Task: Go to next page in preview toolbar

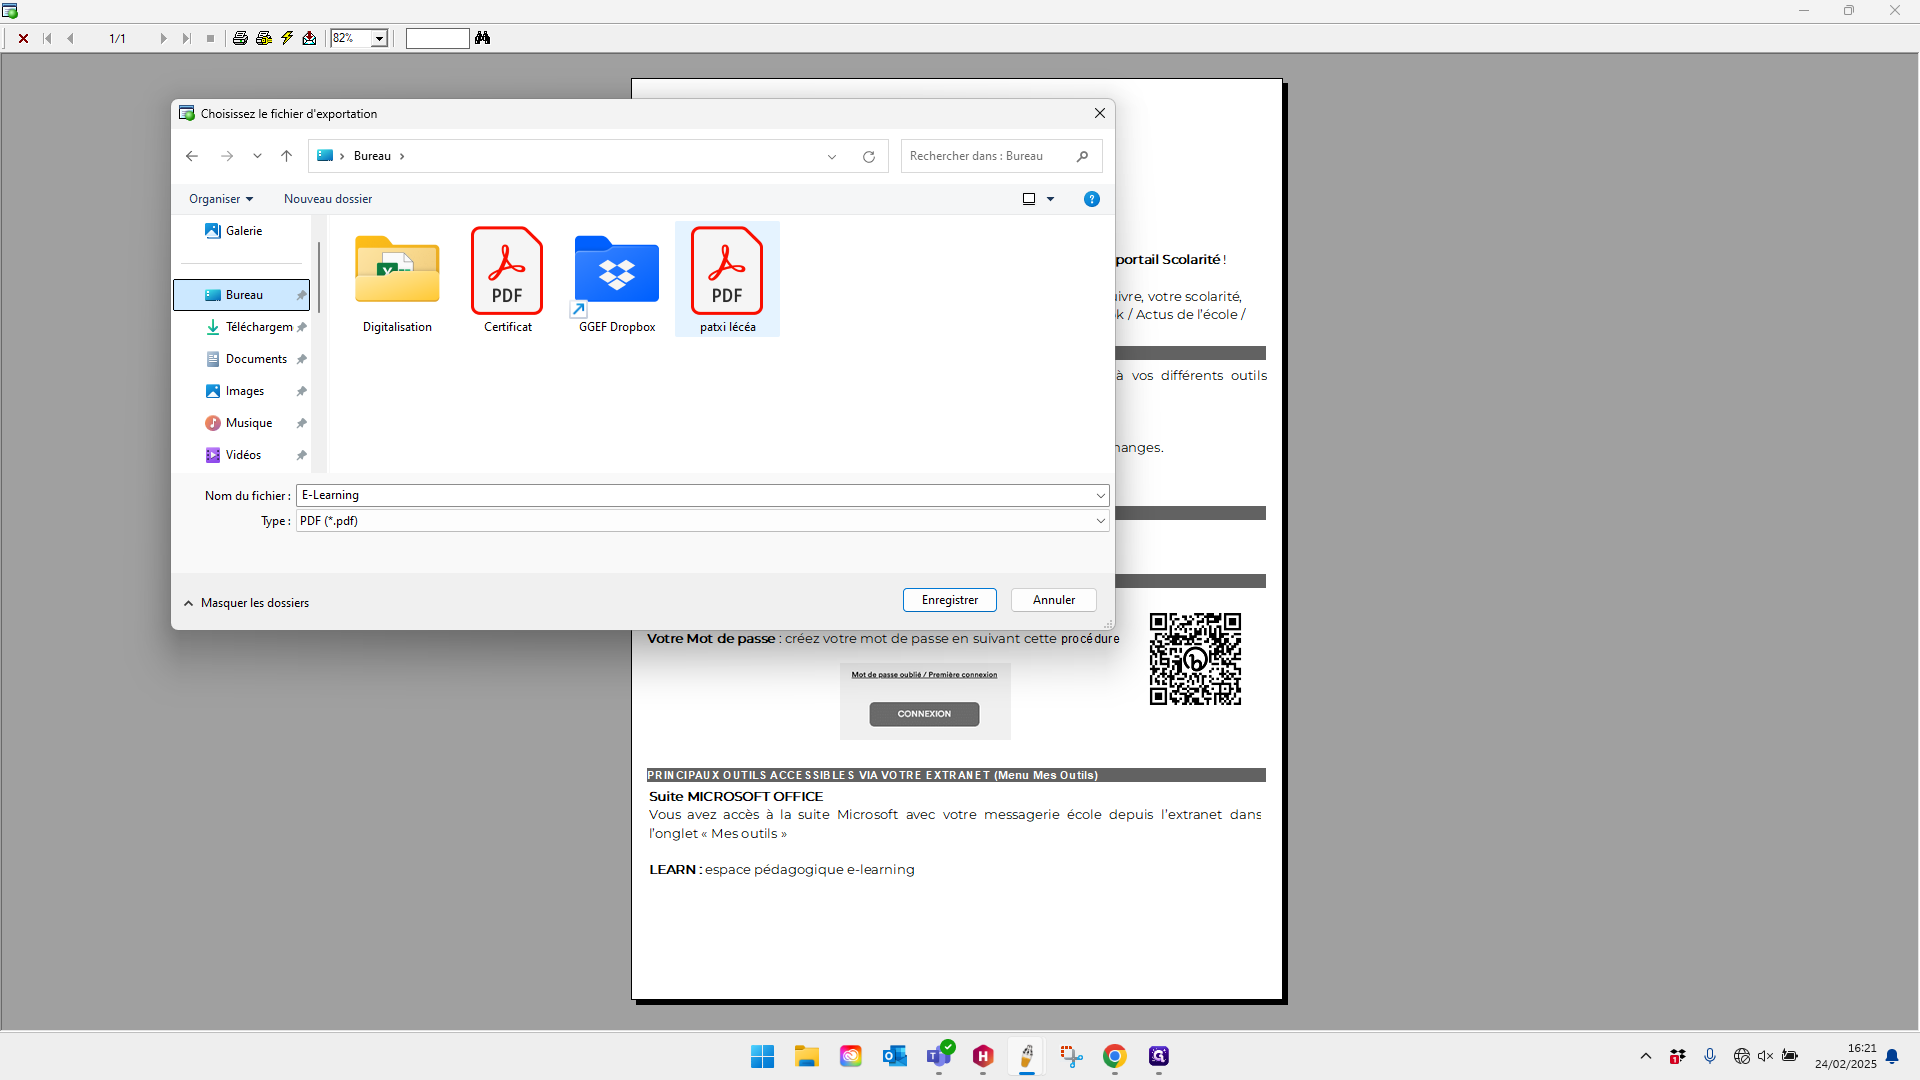Action: tap(163, 38)
